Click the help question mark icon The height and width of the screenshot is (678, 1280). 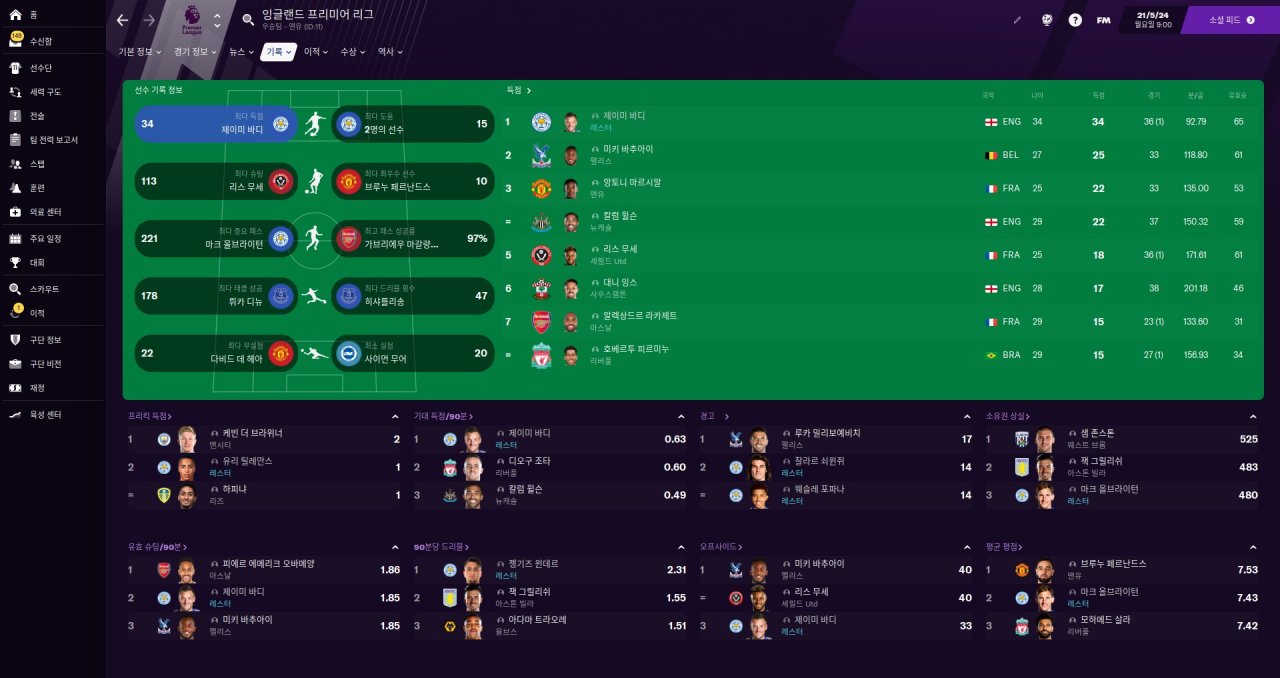[1075, 20]
